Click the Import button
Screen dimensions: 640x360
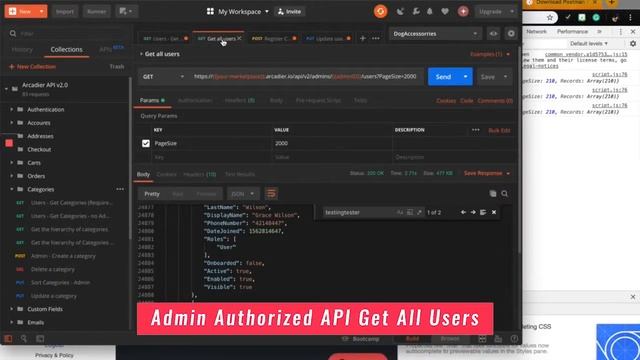click(64, 11)
